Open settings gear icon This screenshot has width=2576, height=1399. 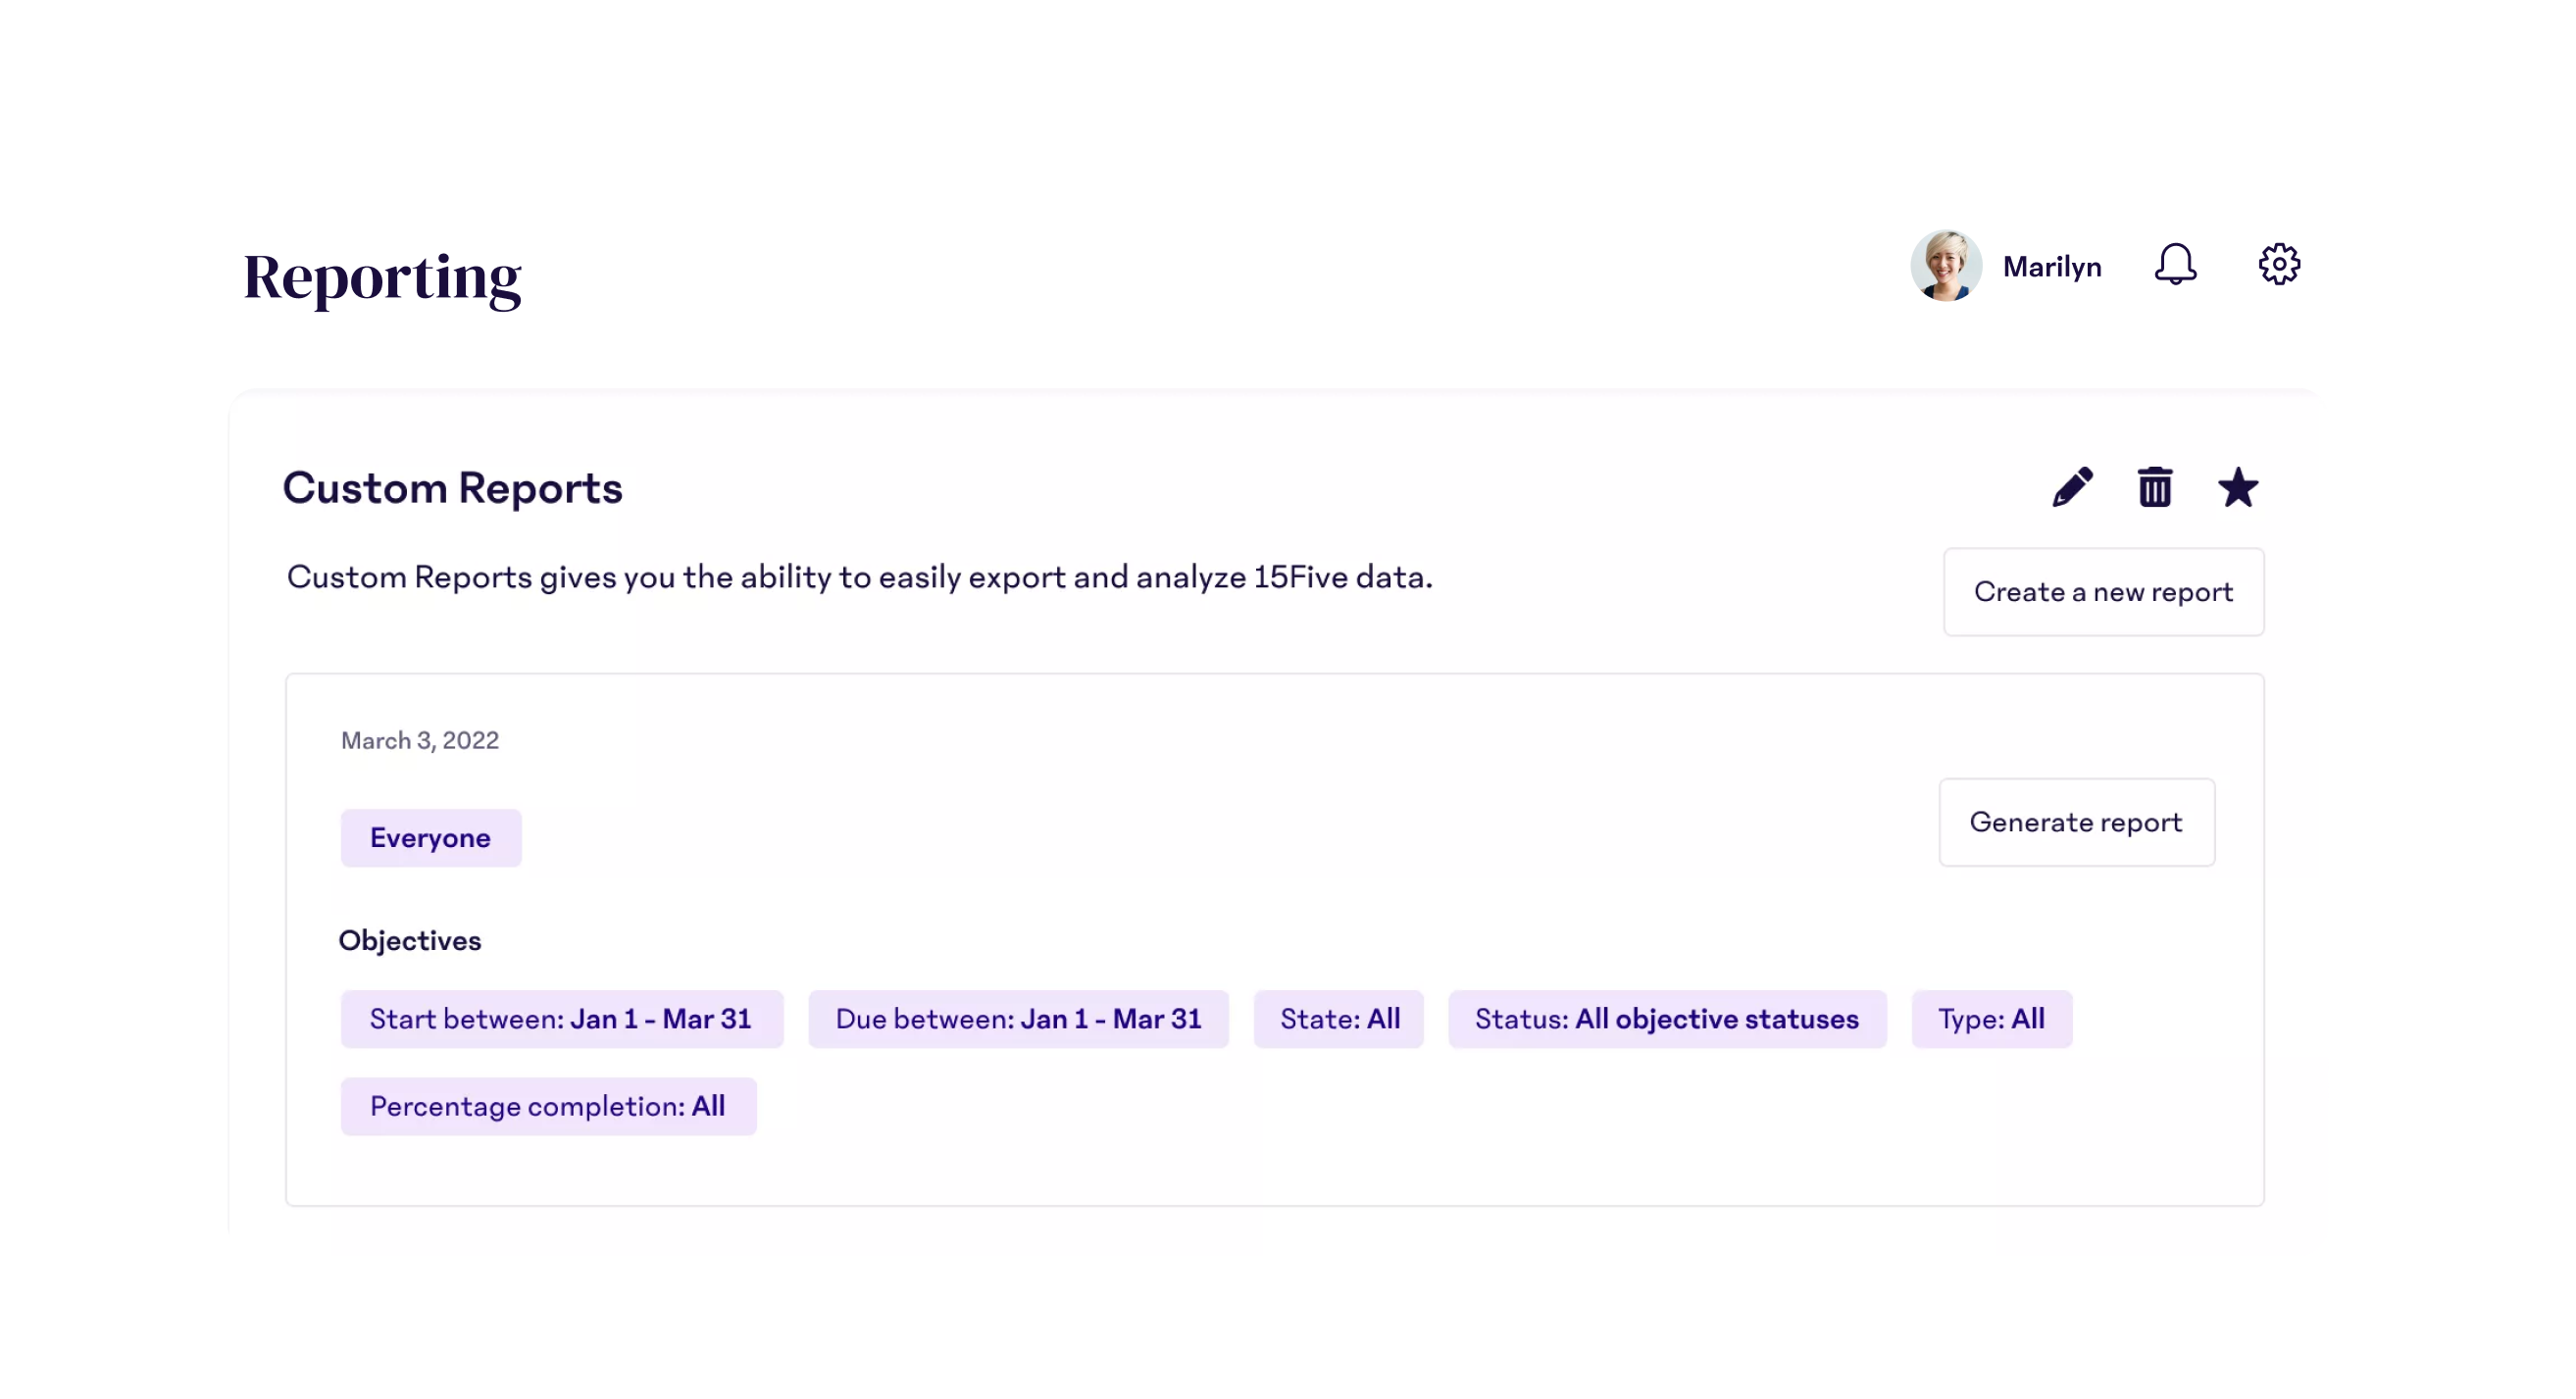coord(2279,265)
